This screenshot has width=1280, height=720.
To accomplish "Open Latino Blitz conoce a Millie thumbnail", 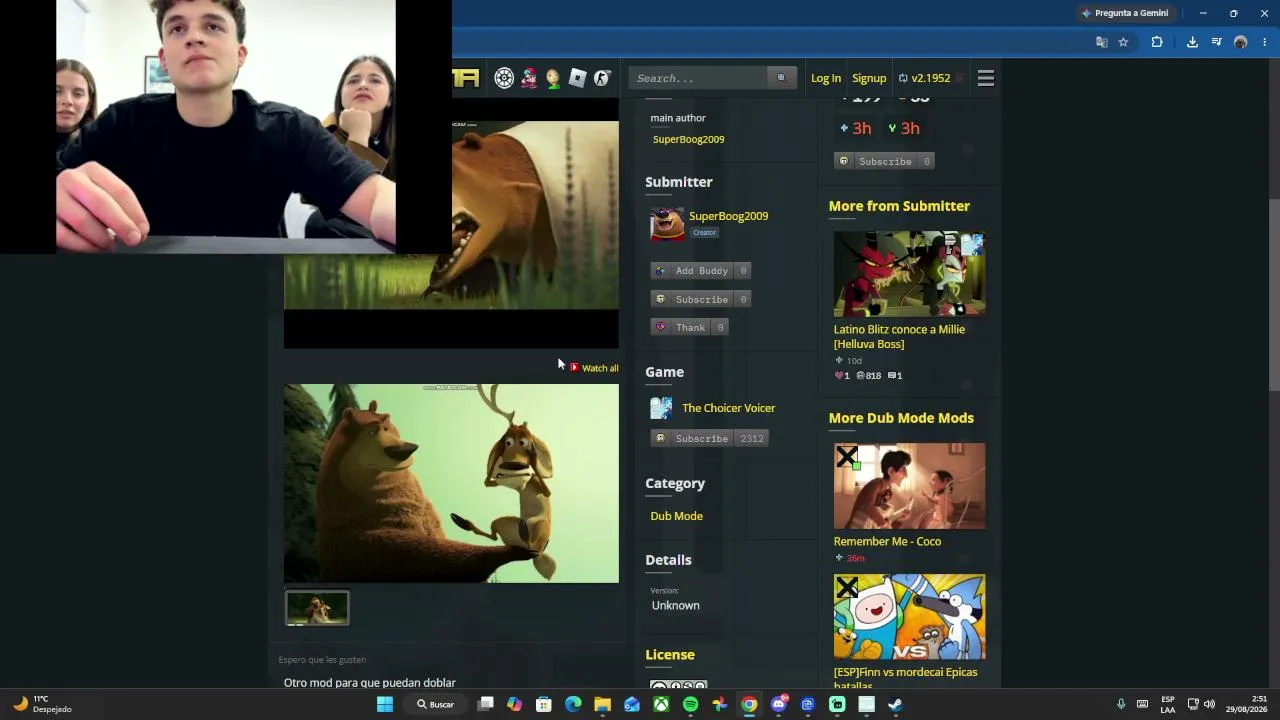I will pyautogui.click(x=909, y=273).
